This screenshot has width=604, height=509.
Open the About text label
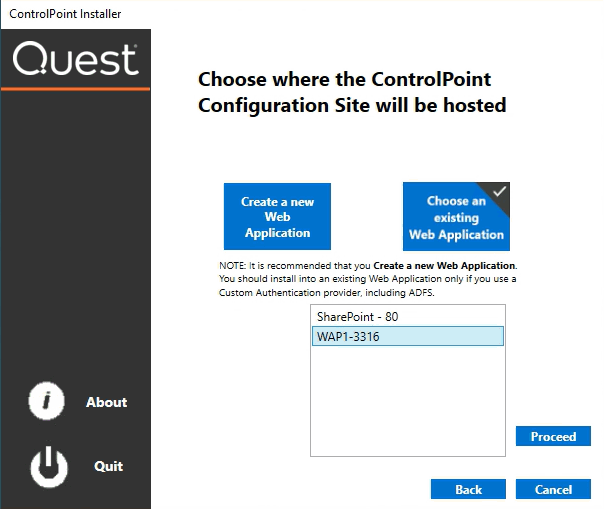tap(106, 402)
